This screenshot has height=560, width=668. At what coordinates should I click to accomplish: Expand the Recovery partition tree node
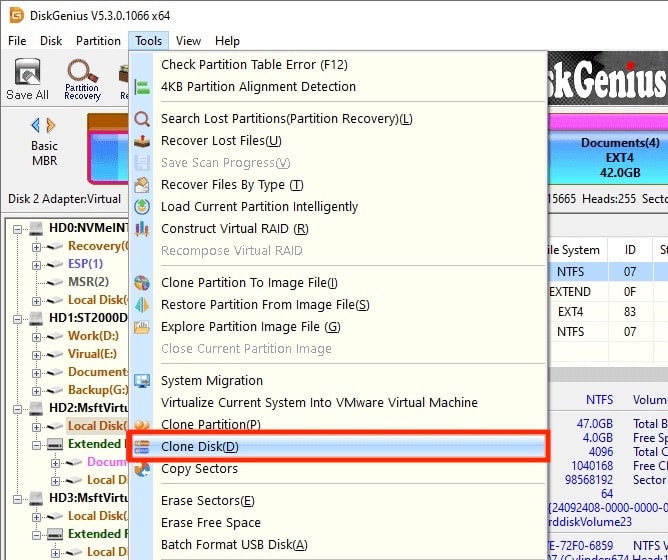(37, 246)
